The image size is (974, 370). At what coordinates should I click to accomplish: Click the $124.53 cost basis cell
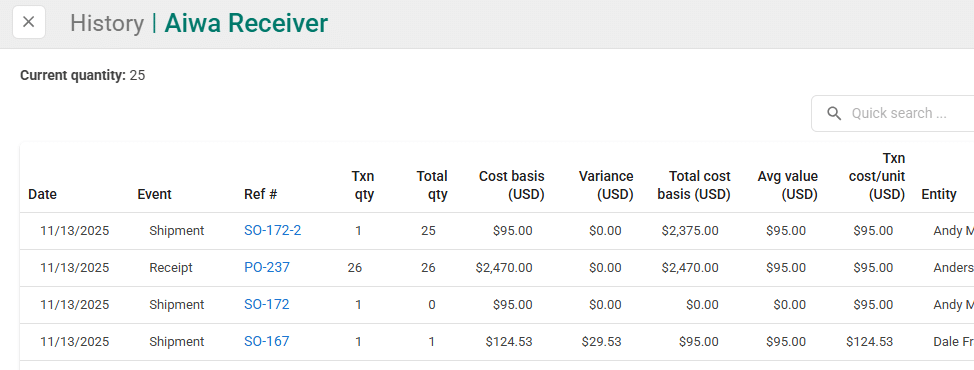(509, 341)
